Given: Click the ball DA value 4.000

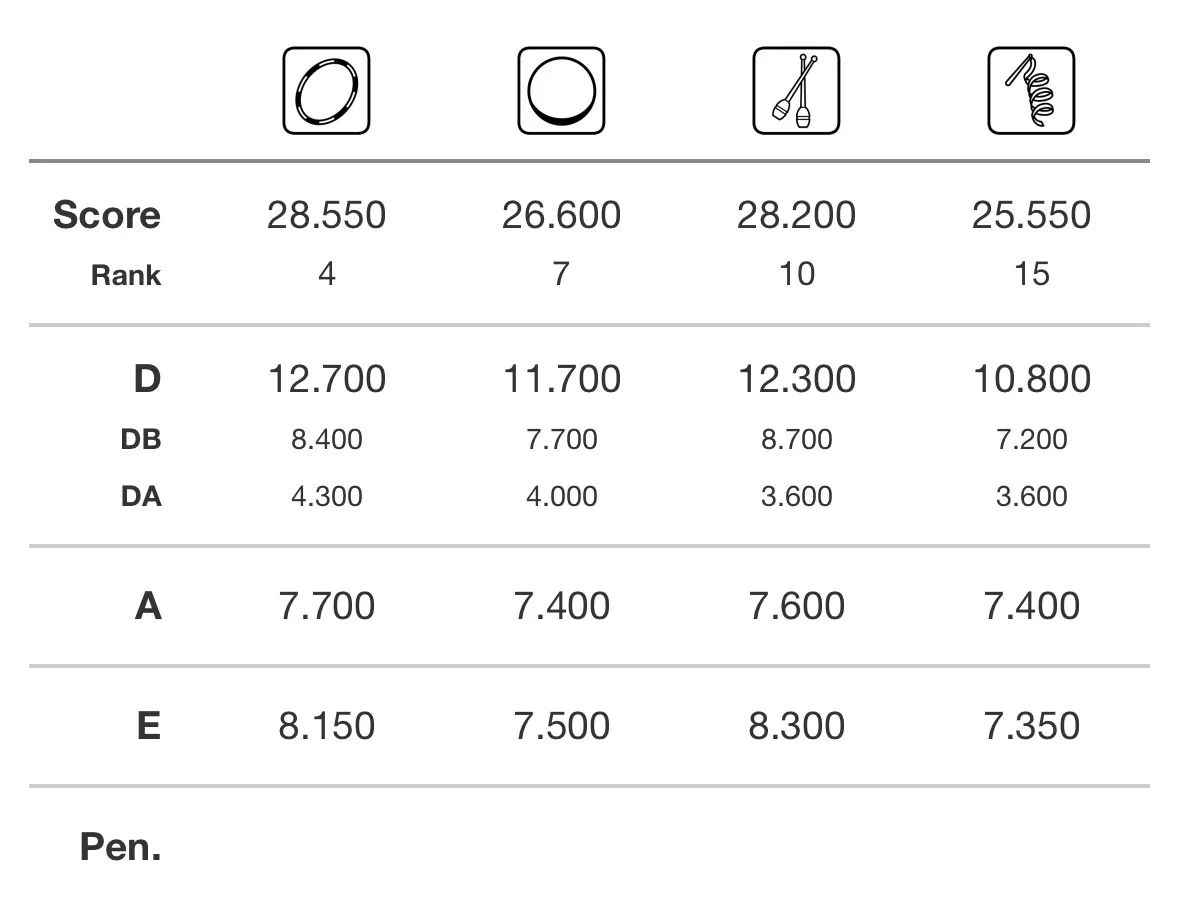Looking at the screenshot, I should (x=561, y=496).
